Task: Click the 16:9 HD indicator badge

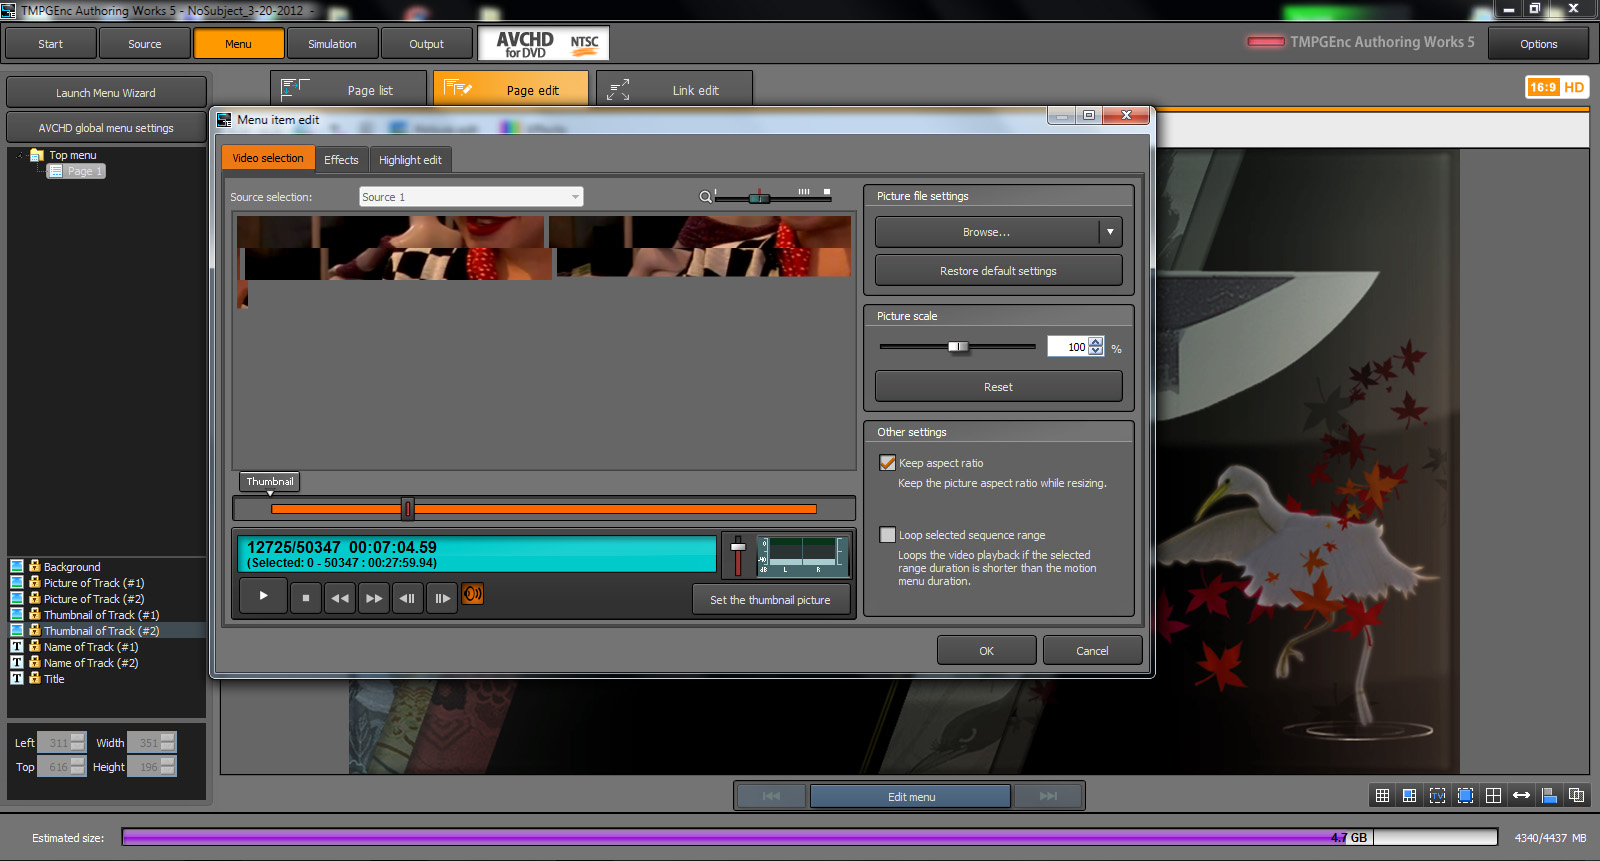Action: [x=1556, y=87]
